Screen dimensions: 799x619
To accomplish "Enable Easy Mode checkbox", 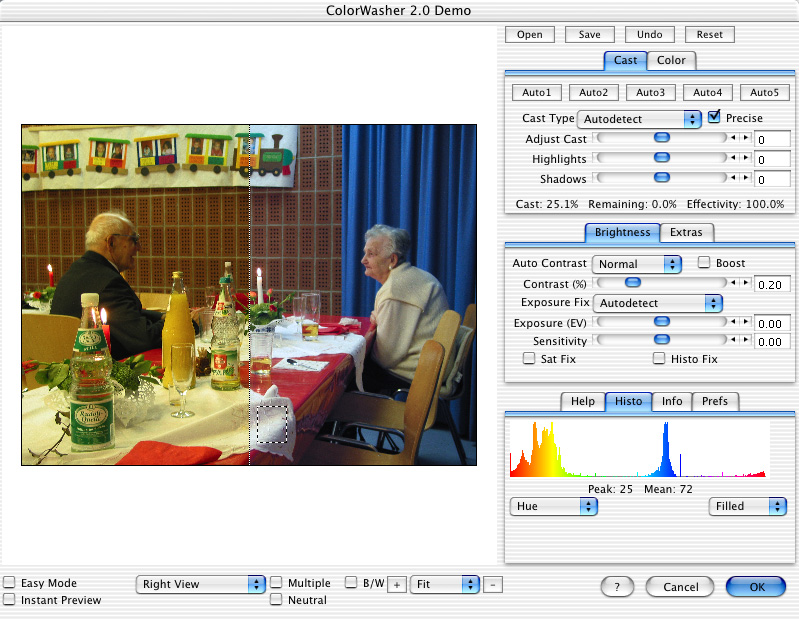I will [9, 583].
